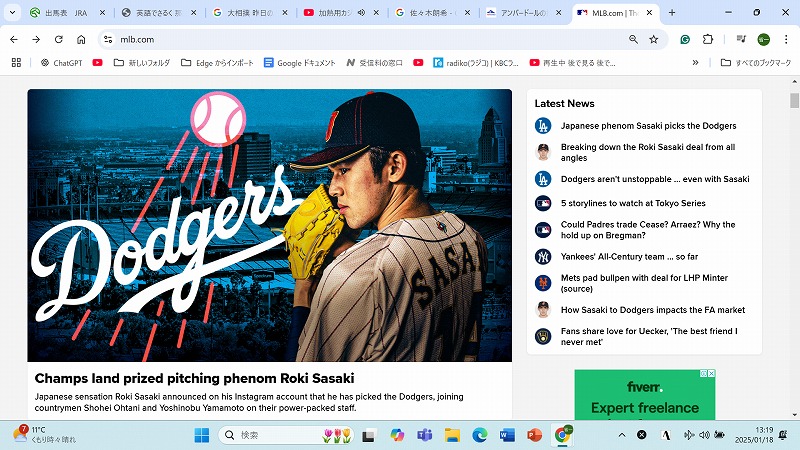Mute the audio on the YouTube tab
This screenshot has width=800, height=450.
pos(361,13)
